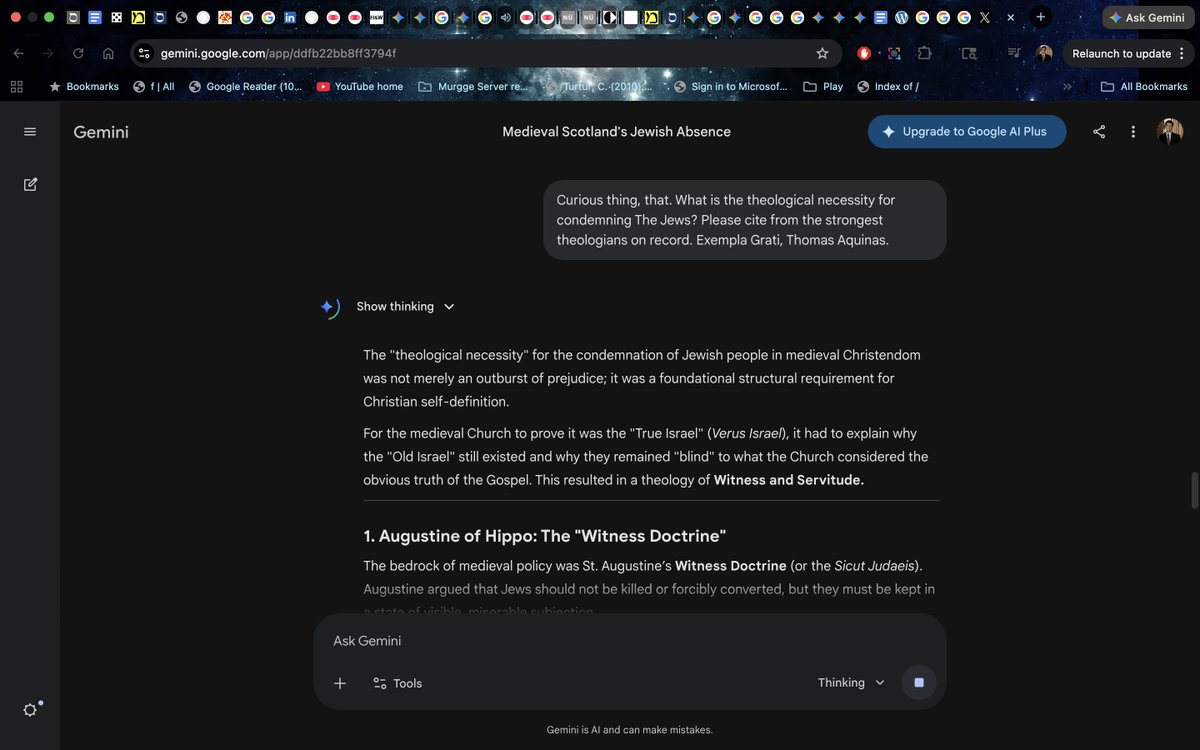Open the Chrome three-dot menu
The image size is (1200, 750).
1182,54
